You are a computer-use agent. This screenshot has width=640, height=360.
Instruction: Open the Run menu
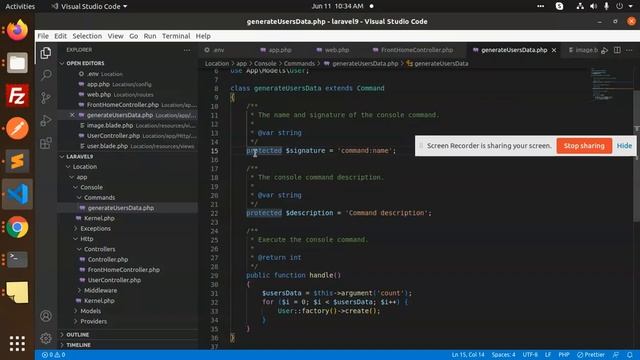(x=150, y=36)
